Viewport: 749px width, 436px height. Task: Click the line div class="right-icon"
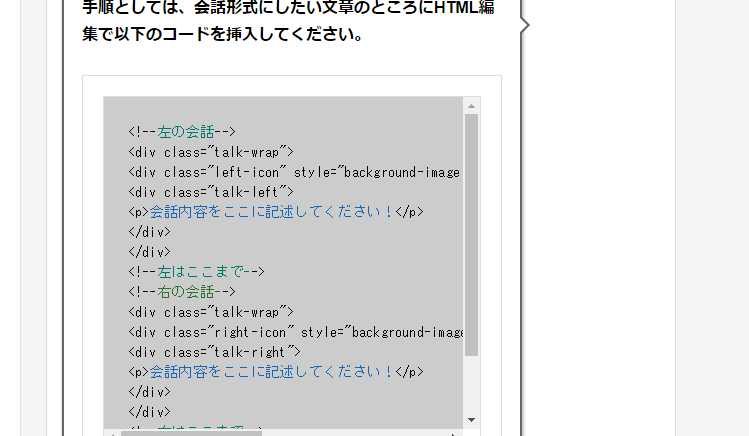(x=296, y=332)
